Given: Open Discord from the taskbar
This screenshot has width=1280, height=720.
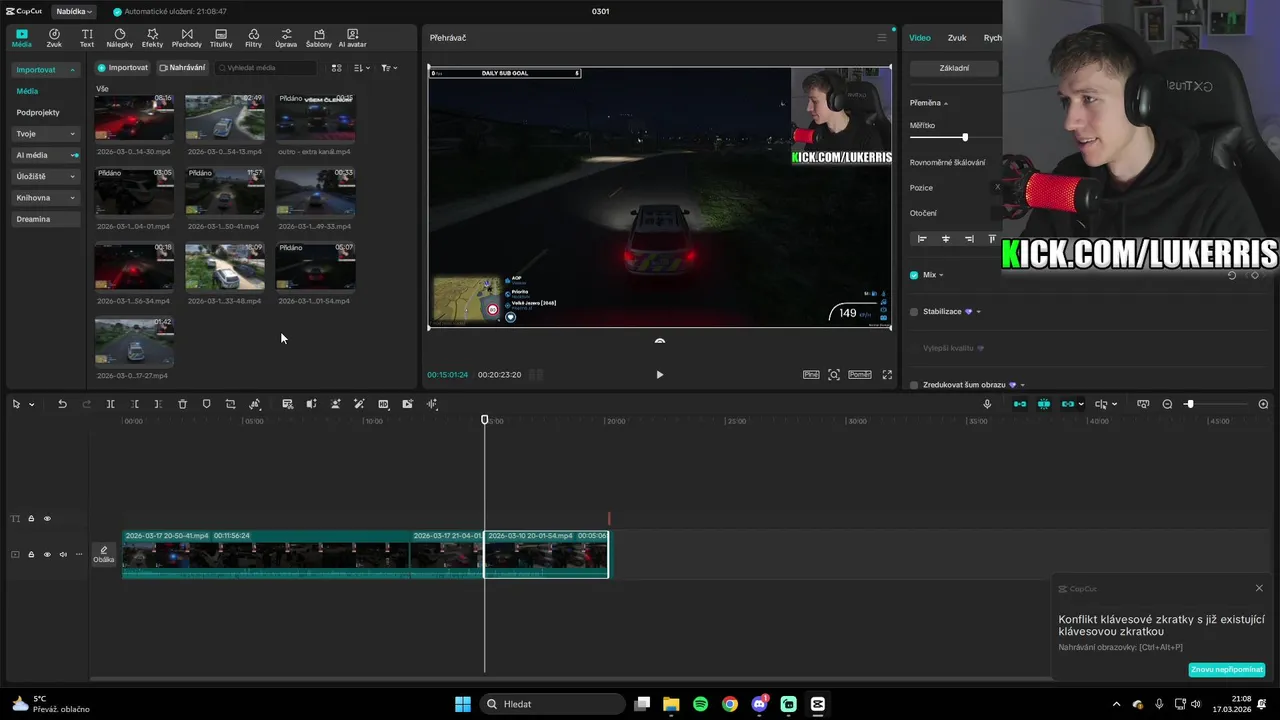Looking at the screenshot, I should (x=759, y=704).
